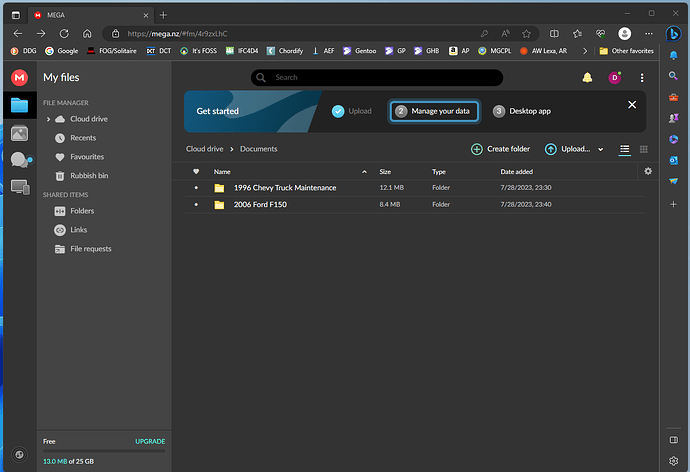Click the 2006 Ford F150 folder icon
This screenshot has width=690, height=472.
(219, 205)
